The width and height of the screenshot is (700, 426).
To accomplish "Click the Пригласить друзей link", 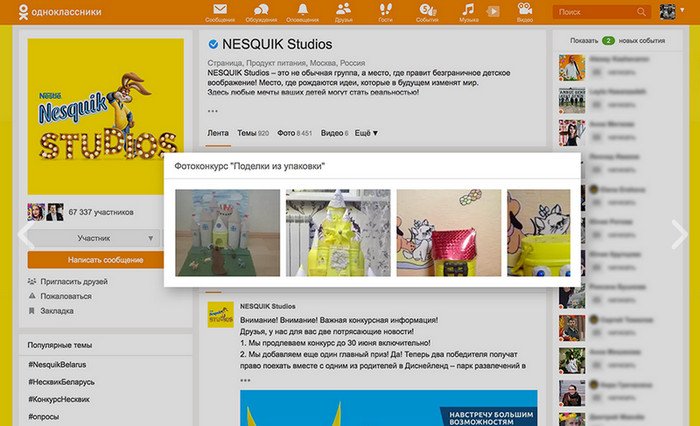I will point(74,282).
